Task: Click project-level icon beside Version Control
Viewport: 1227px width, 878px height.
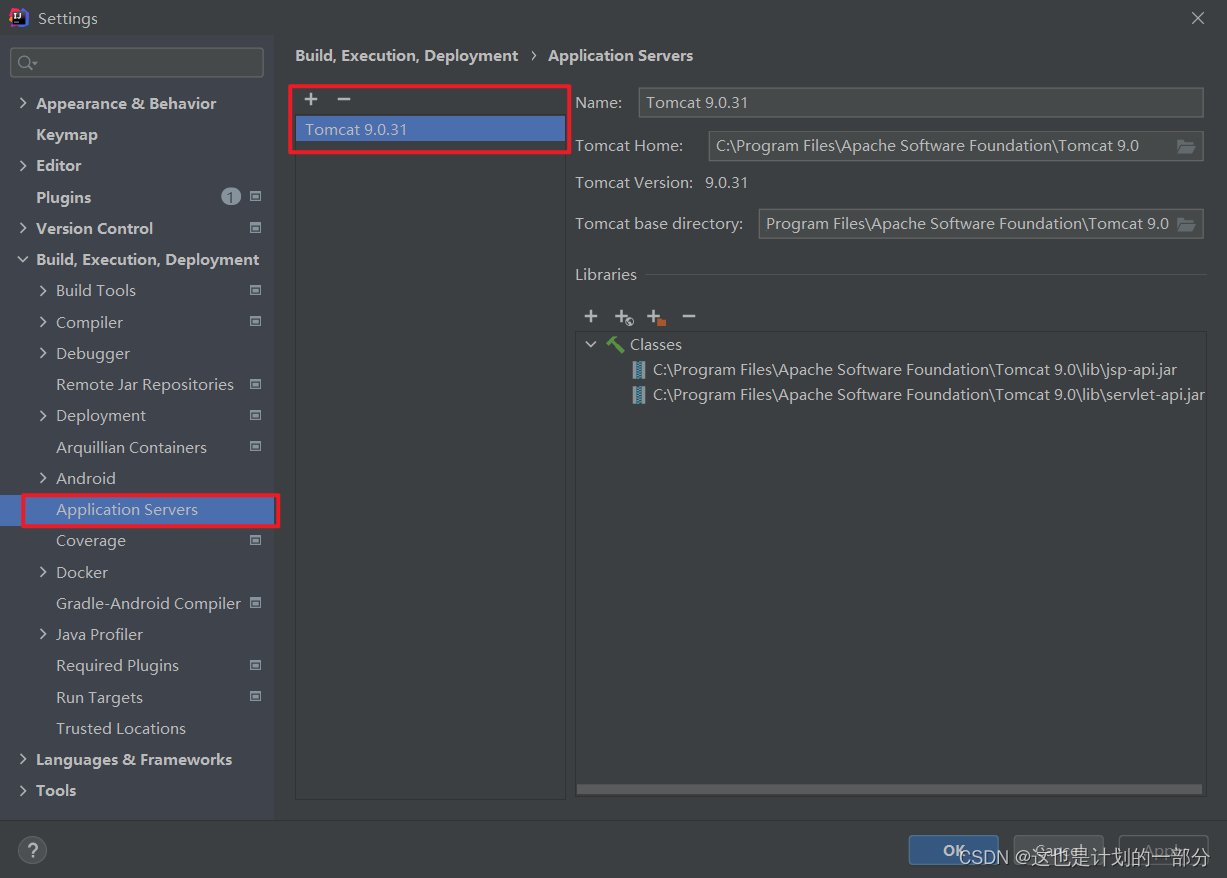Action: point(256,228)
